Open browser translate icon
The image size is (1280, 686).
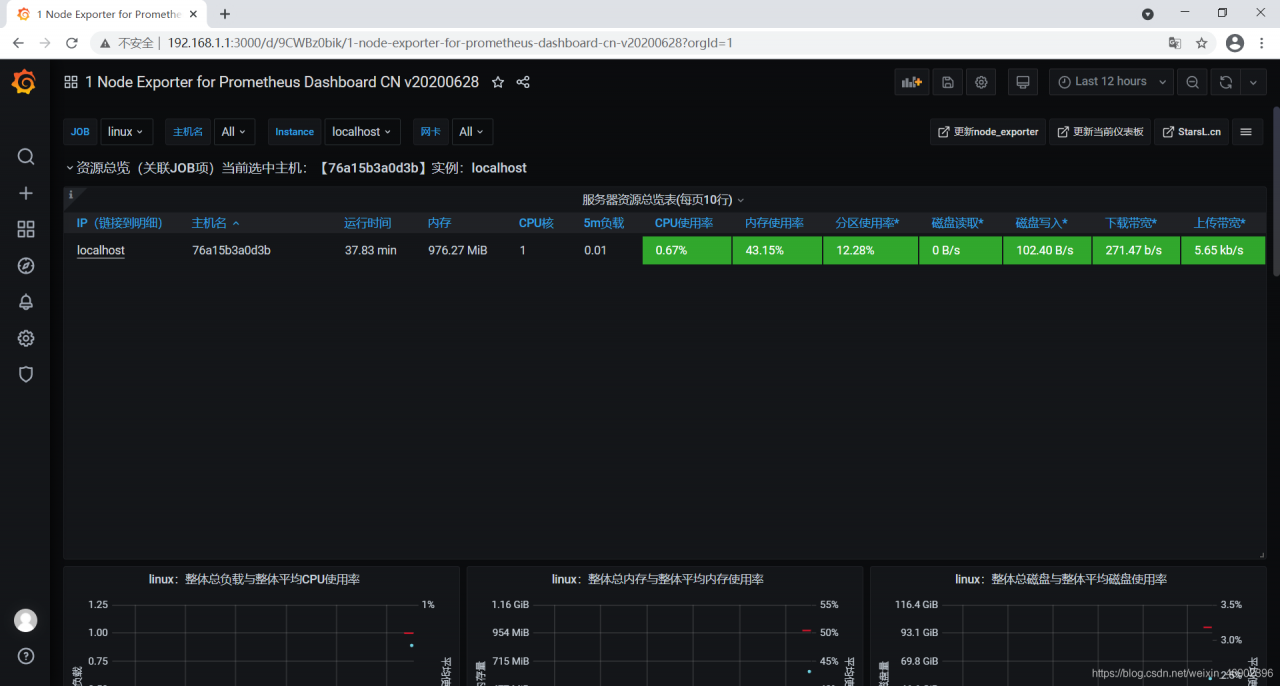(x=1175, y=43)
